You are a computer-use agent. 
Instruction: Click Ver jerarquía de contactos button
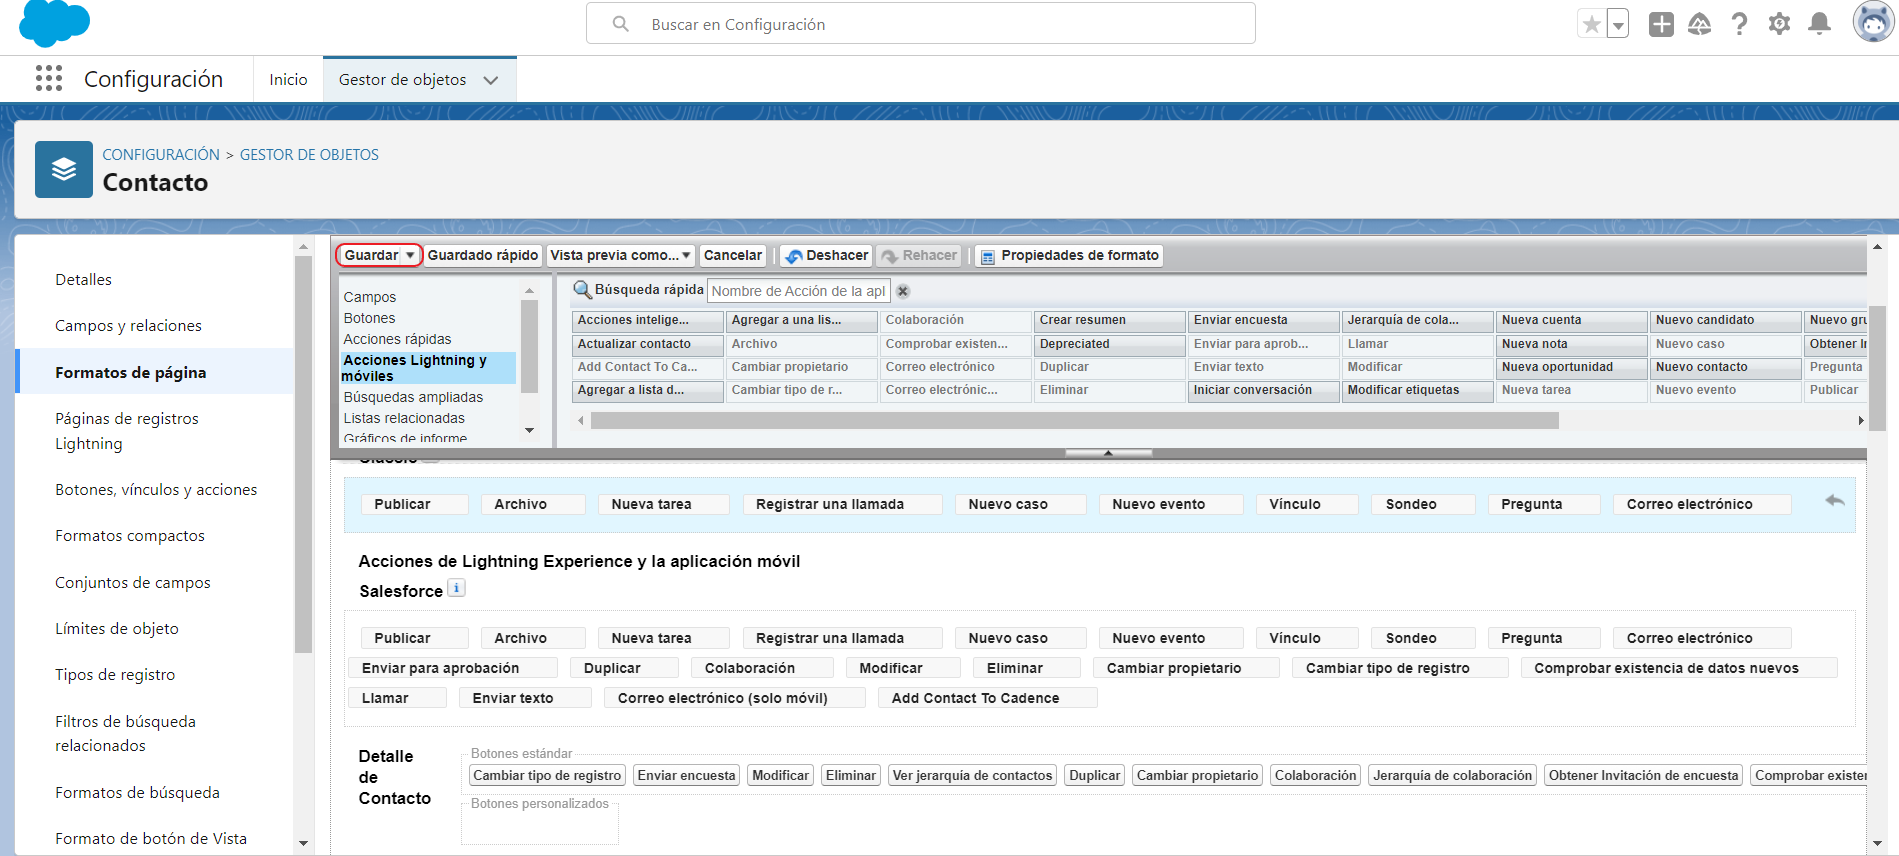coord(972,775)
